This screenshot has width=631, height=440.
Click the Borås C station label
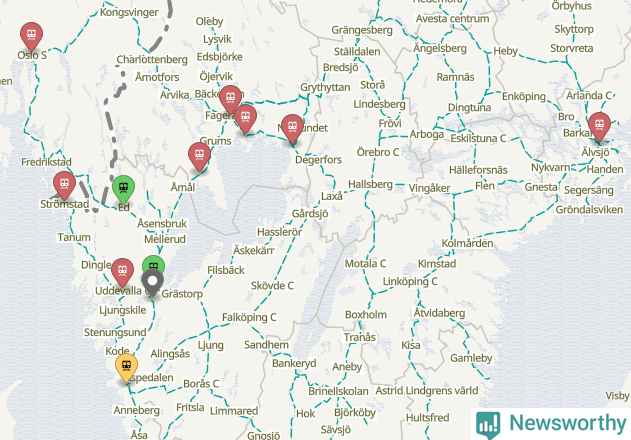201,384
